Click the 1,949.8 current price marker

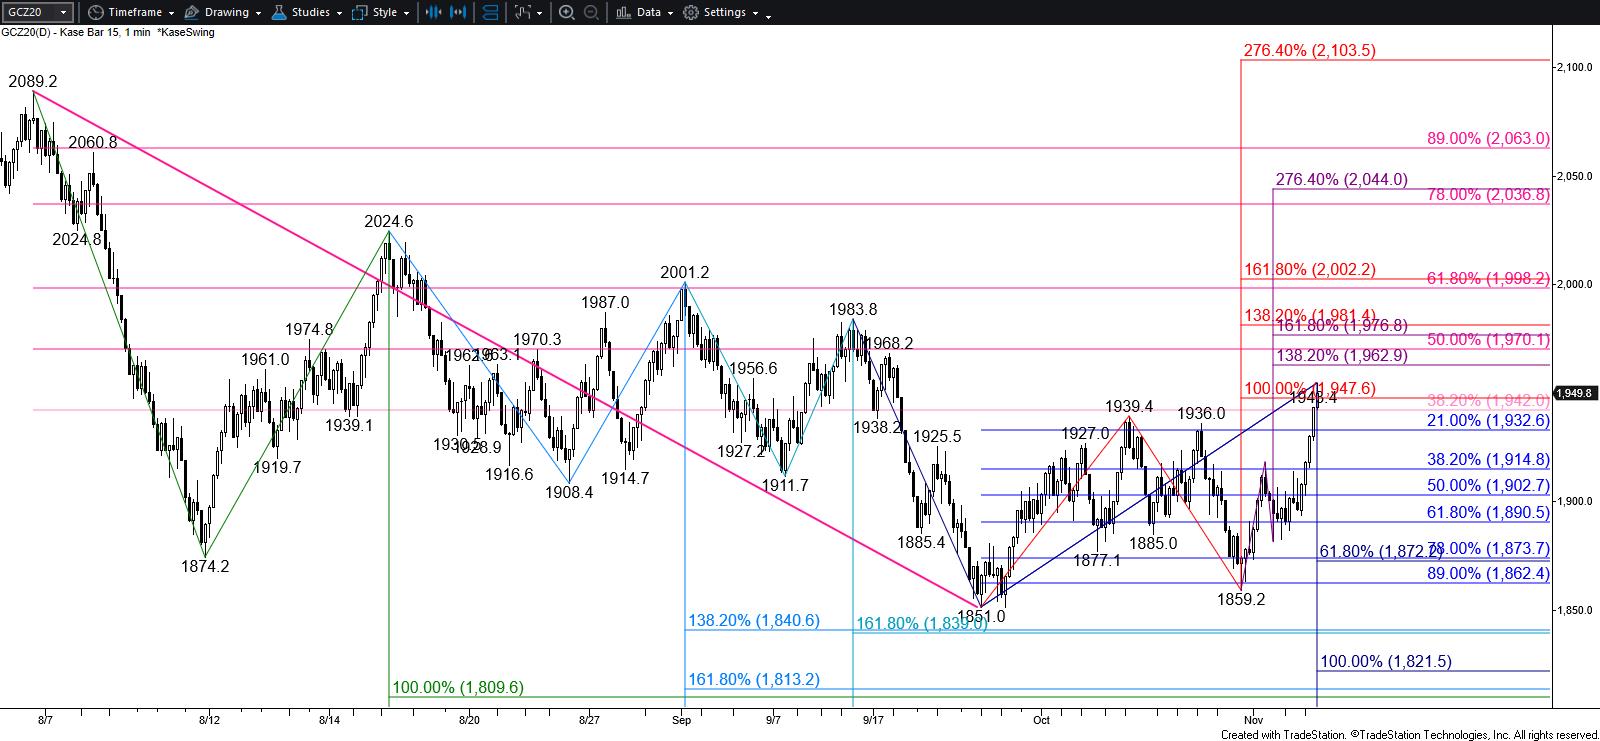[x=1574, y=392]
